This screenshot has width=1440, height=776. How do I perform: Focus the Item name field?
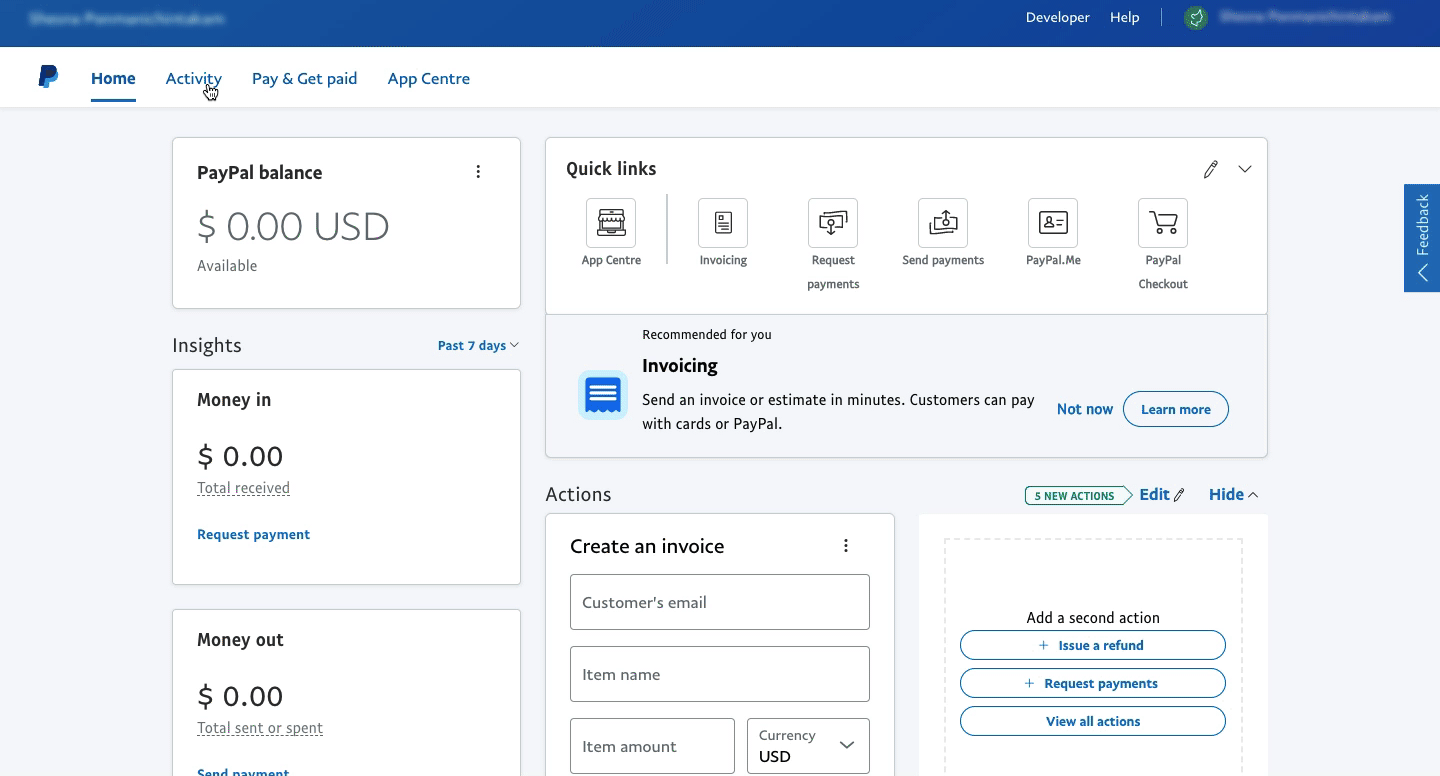tap(720, 674)
